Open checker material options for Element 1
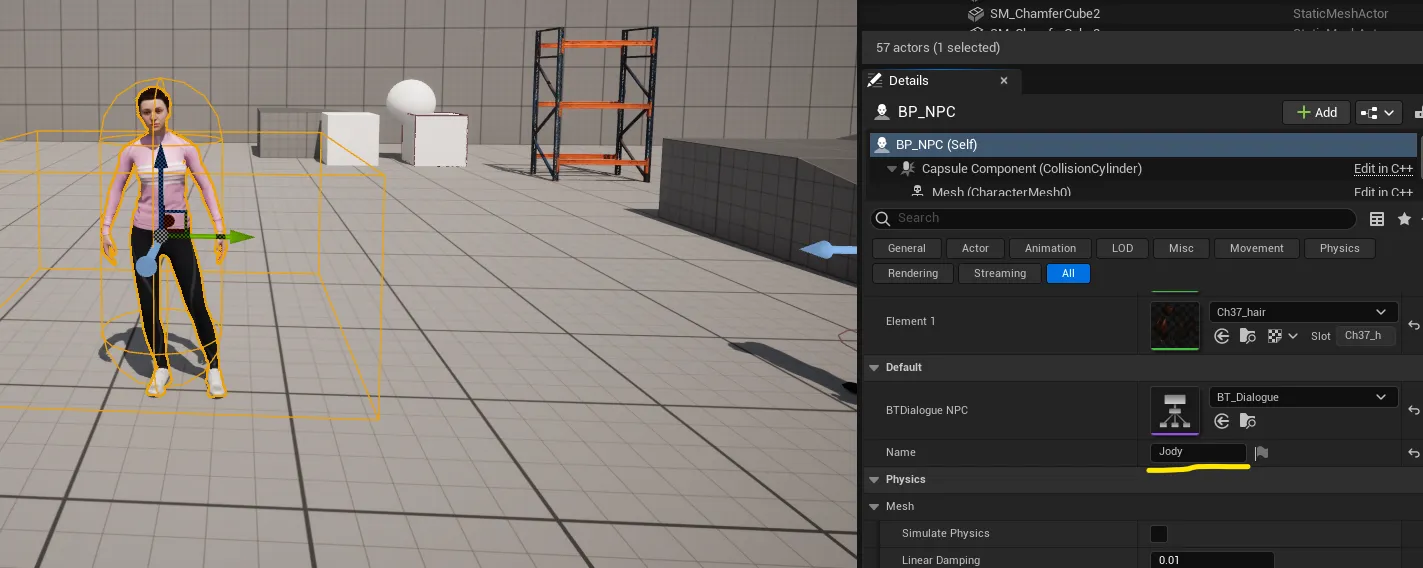1423x568 pixels. point(1282,337)
